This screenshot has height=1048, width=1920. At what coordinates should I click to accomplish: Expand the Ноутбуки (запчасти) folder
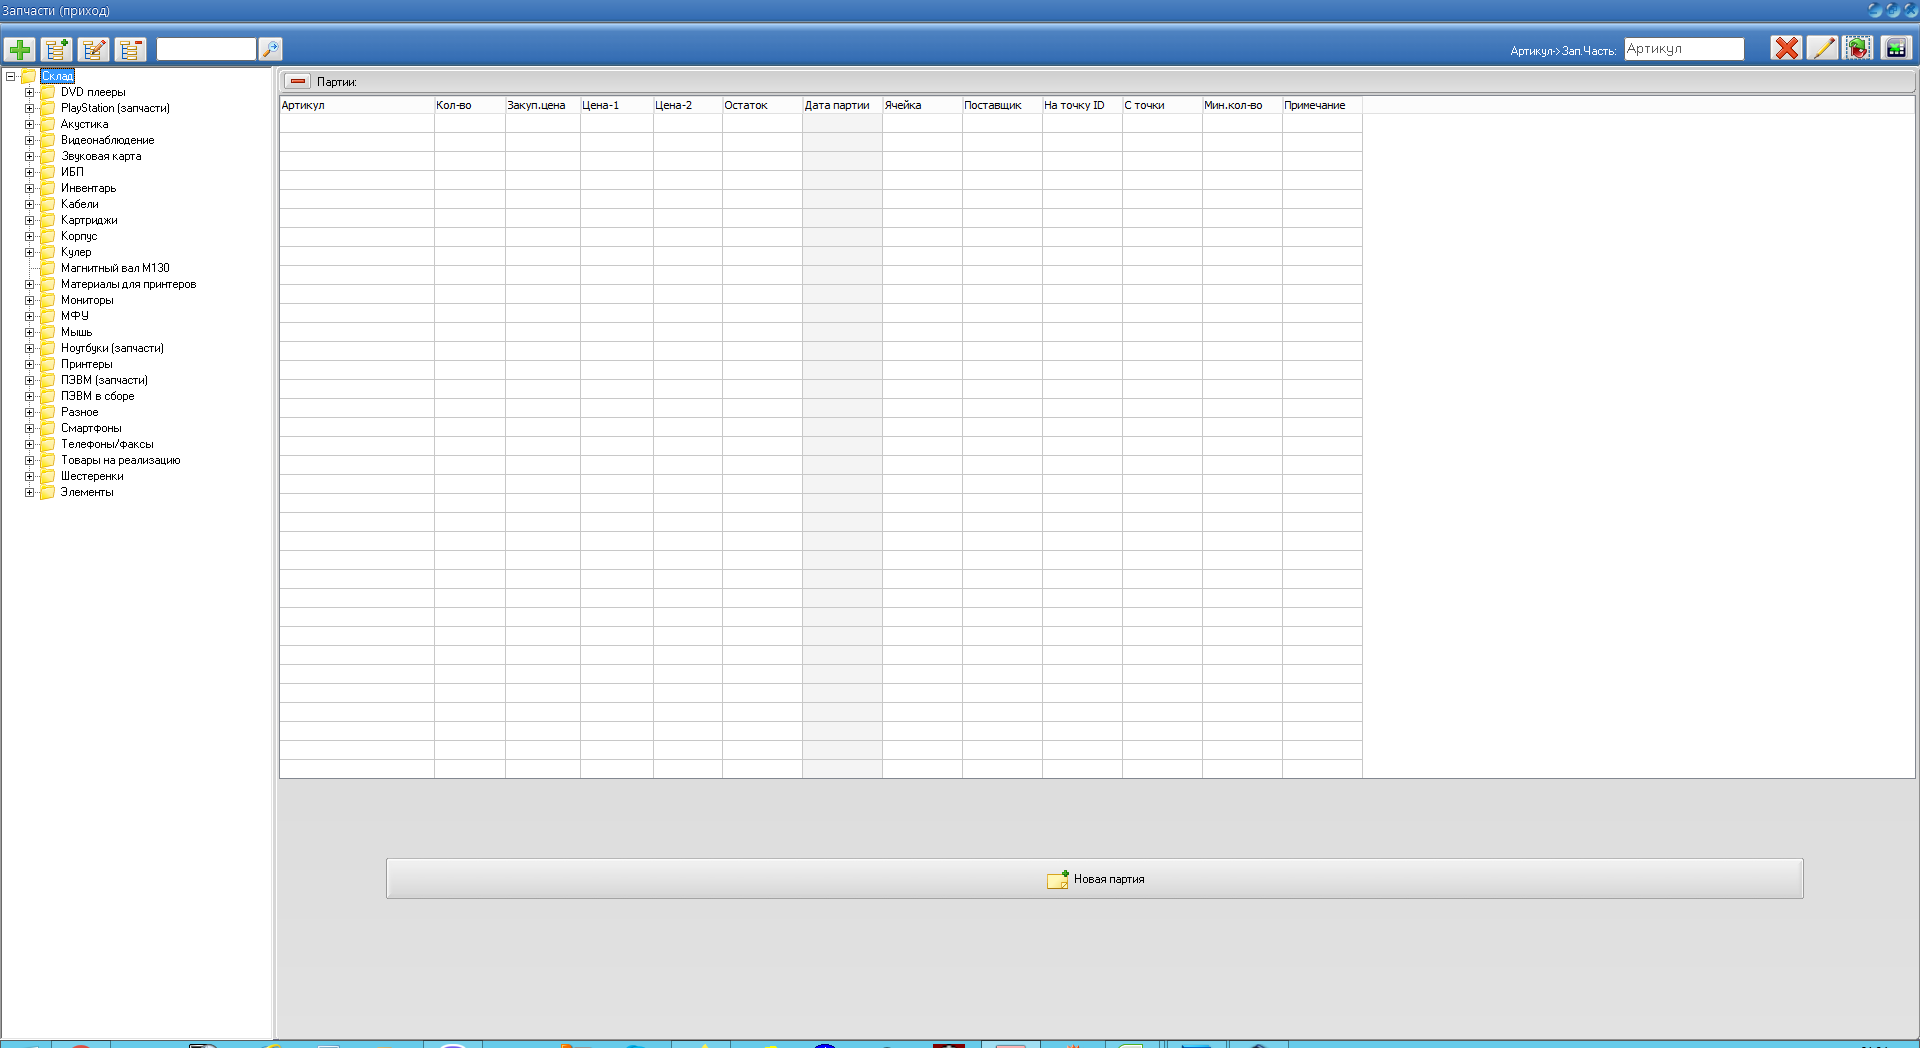pos(29,348)
